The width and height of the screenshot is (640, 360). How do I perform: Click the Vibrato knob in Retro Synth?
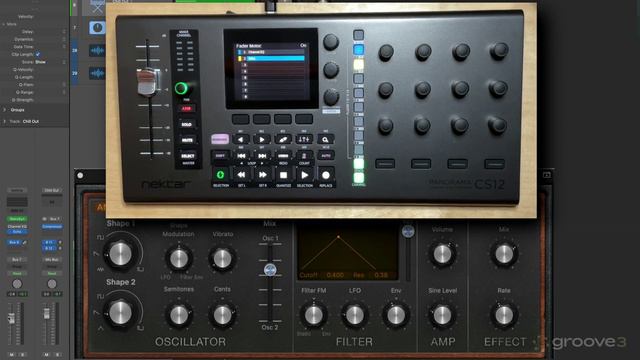coord(222,259)
